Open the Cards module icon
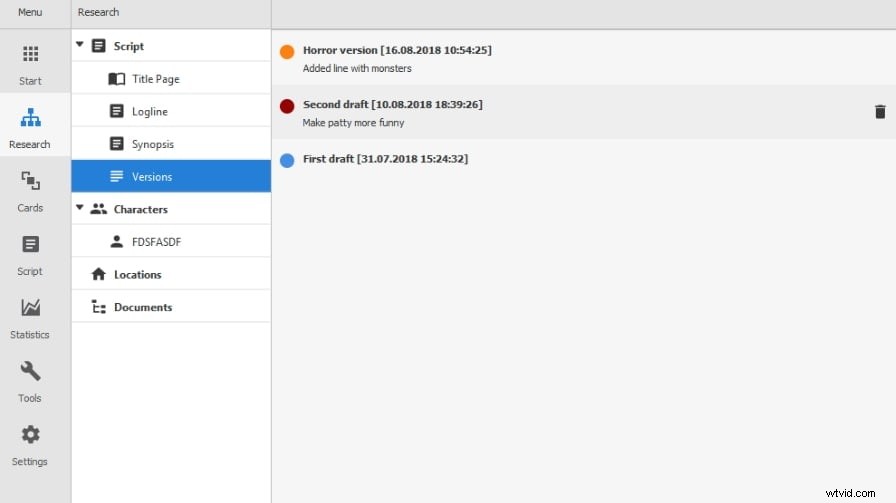The height and width of the screenshot is (503, 896). 30,181
